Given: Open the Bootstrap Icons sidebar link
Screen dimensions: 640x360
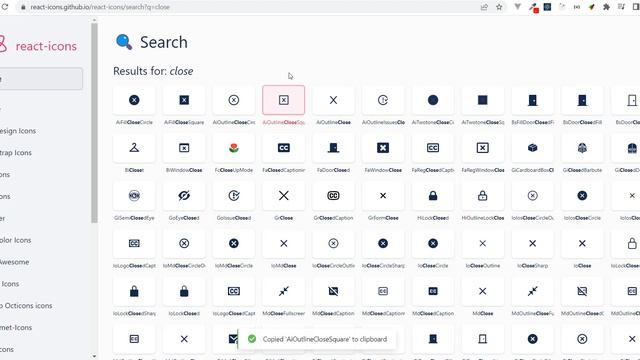Looking at the screenshot, I should pos(16,153).
